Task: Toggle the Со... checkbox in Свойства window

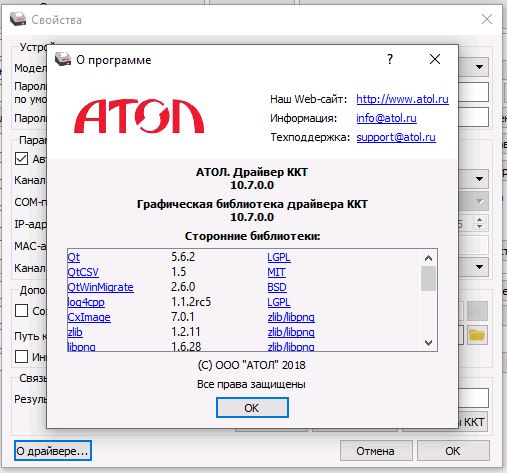Action: coord(21,310)
